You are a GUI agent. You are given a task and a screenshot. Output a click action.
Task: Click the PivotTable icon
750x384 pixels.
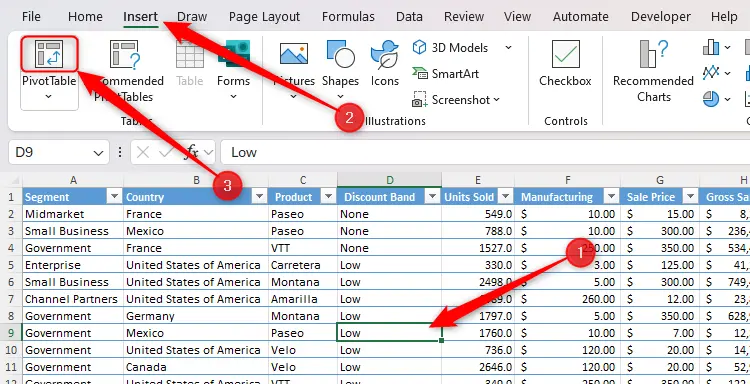pos(49,53)
